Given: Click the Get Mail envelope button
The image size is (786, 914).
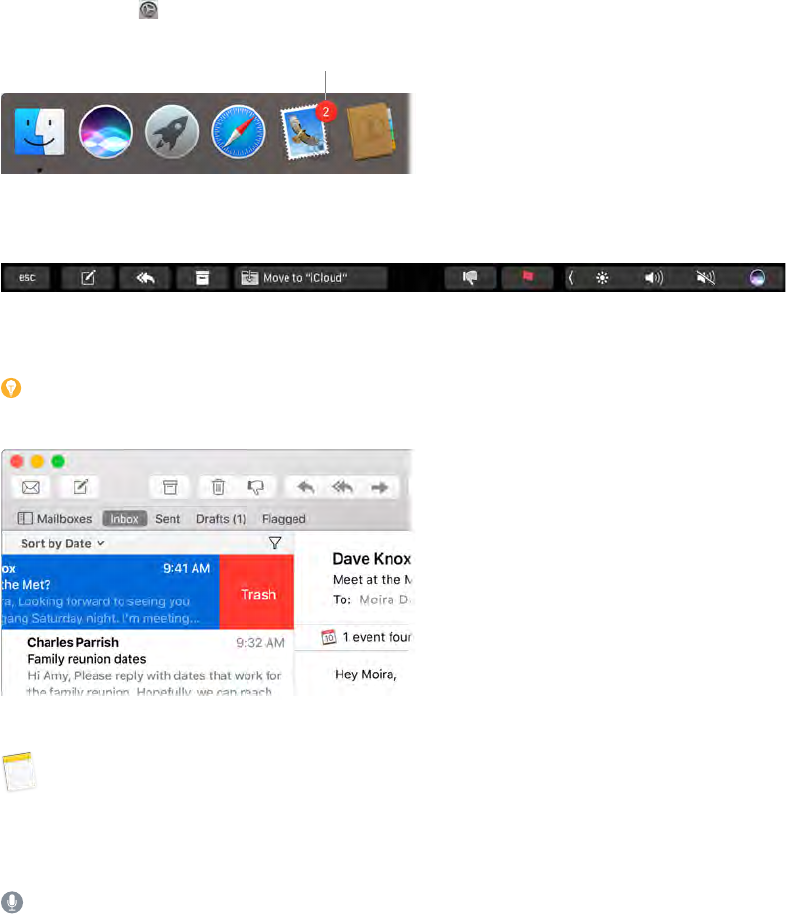Looking at the screenshot, I should (x=31, y=487).
